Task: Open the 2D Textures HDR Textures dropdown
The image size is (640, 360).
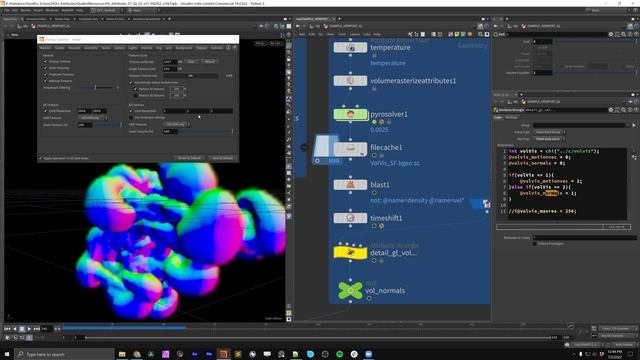Action: tap(92, 118)
